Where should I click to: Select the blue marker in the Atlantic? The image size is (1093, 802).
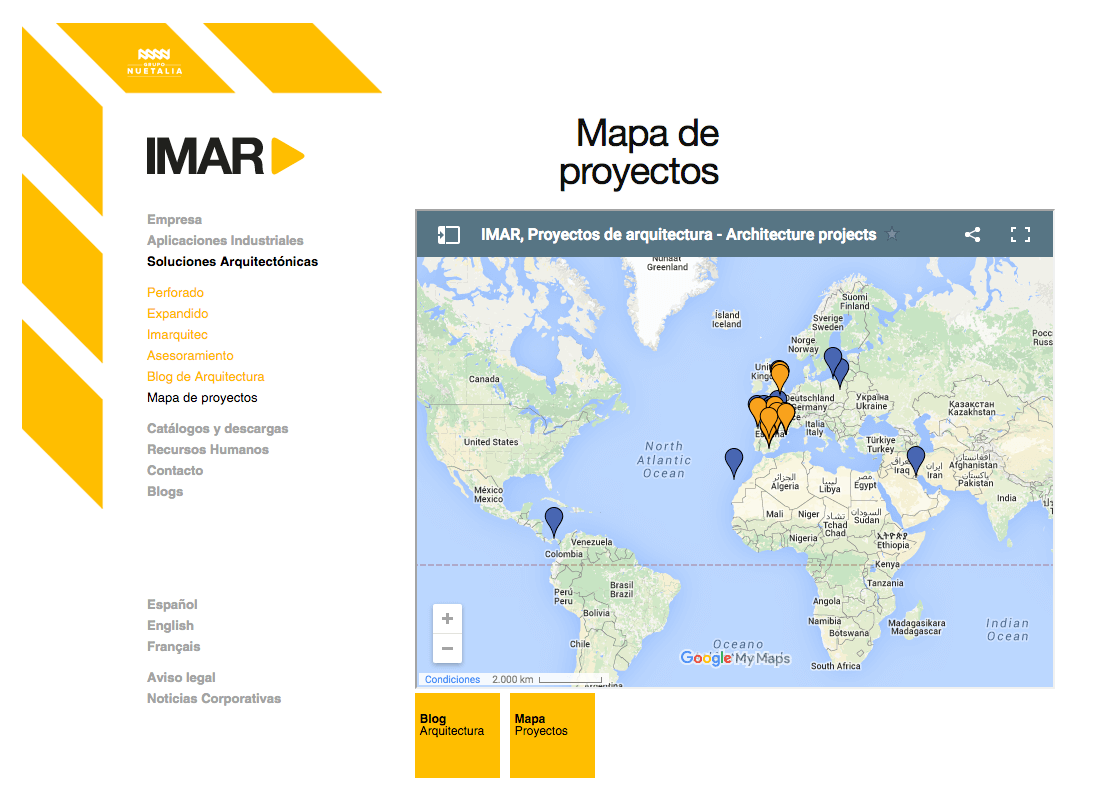coord(734,461)
